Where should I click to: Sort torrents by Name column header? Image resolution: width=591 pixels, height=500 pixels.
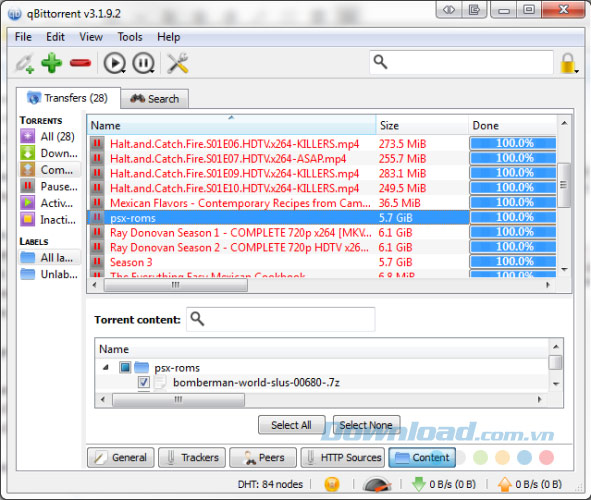click(x=231, y=125)
